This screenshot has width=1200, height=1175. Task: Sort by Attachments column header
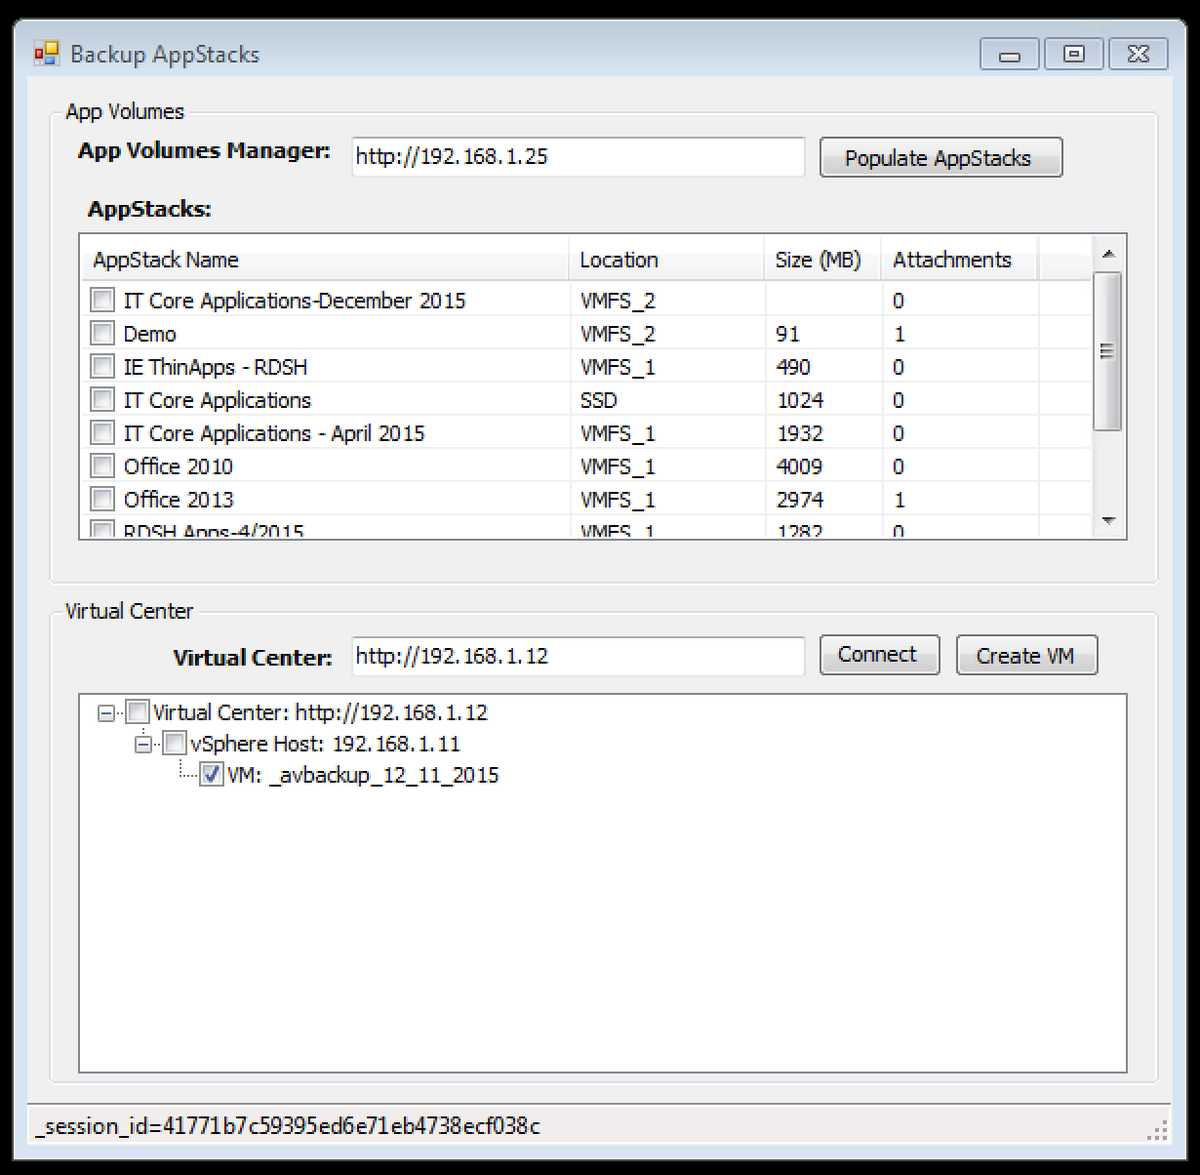960,259
